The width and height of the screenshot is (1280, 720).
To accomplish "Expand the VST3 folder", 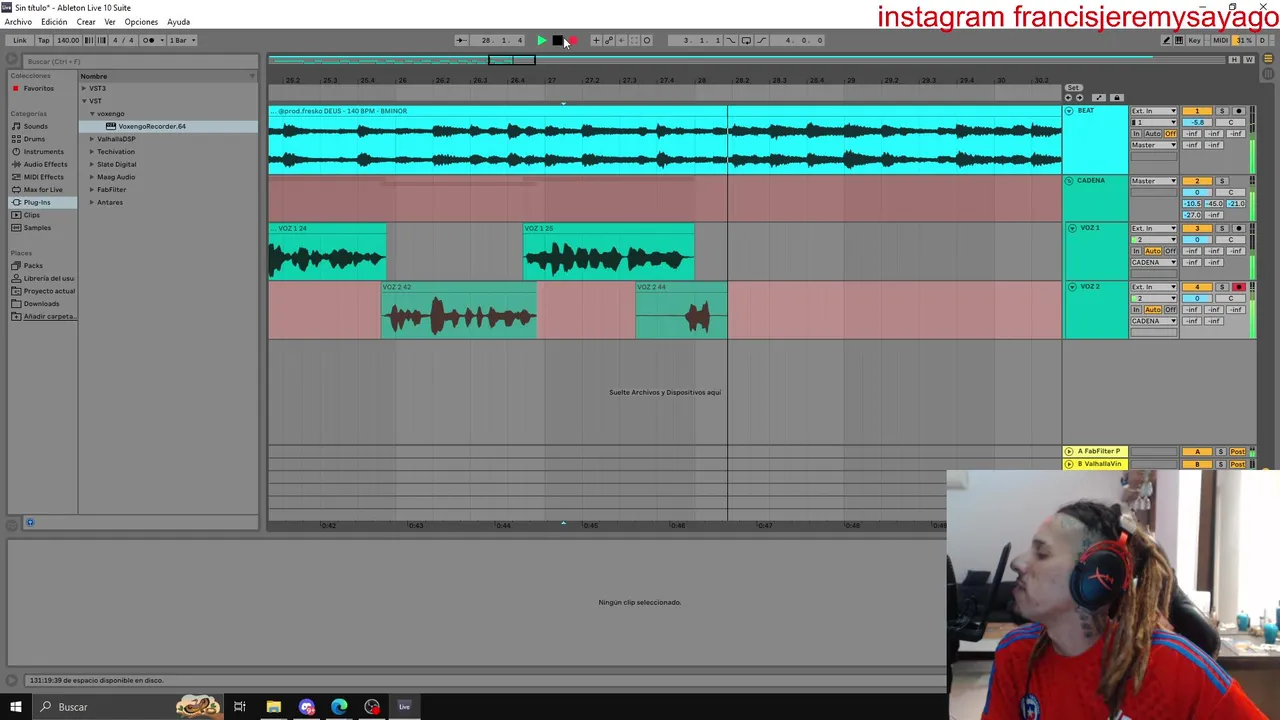I will click(x=84, y=89).
